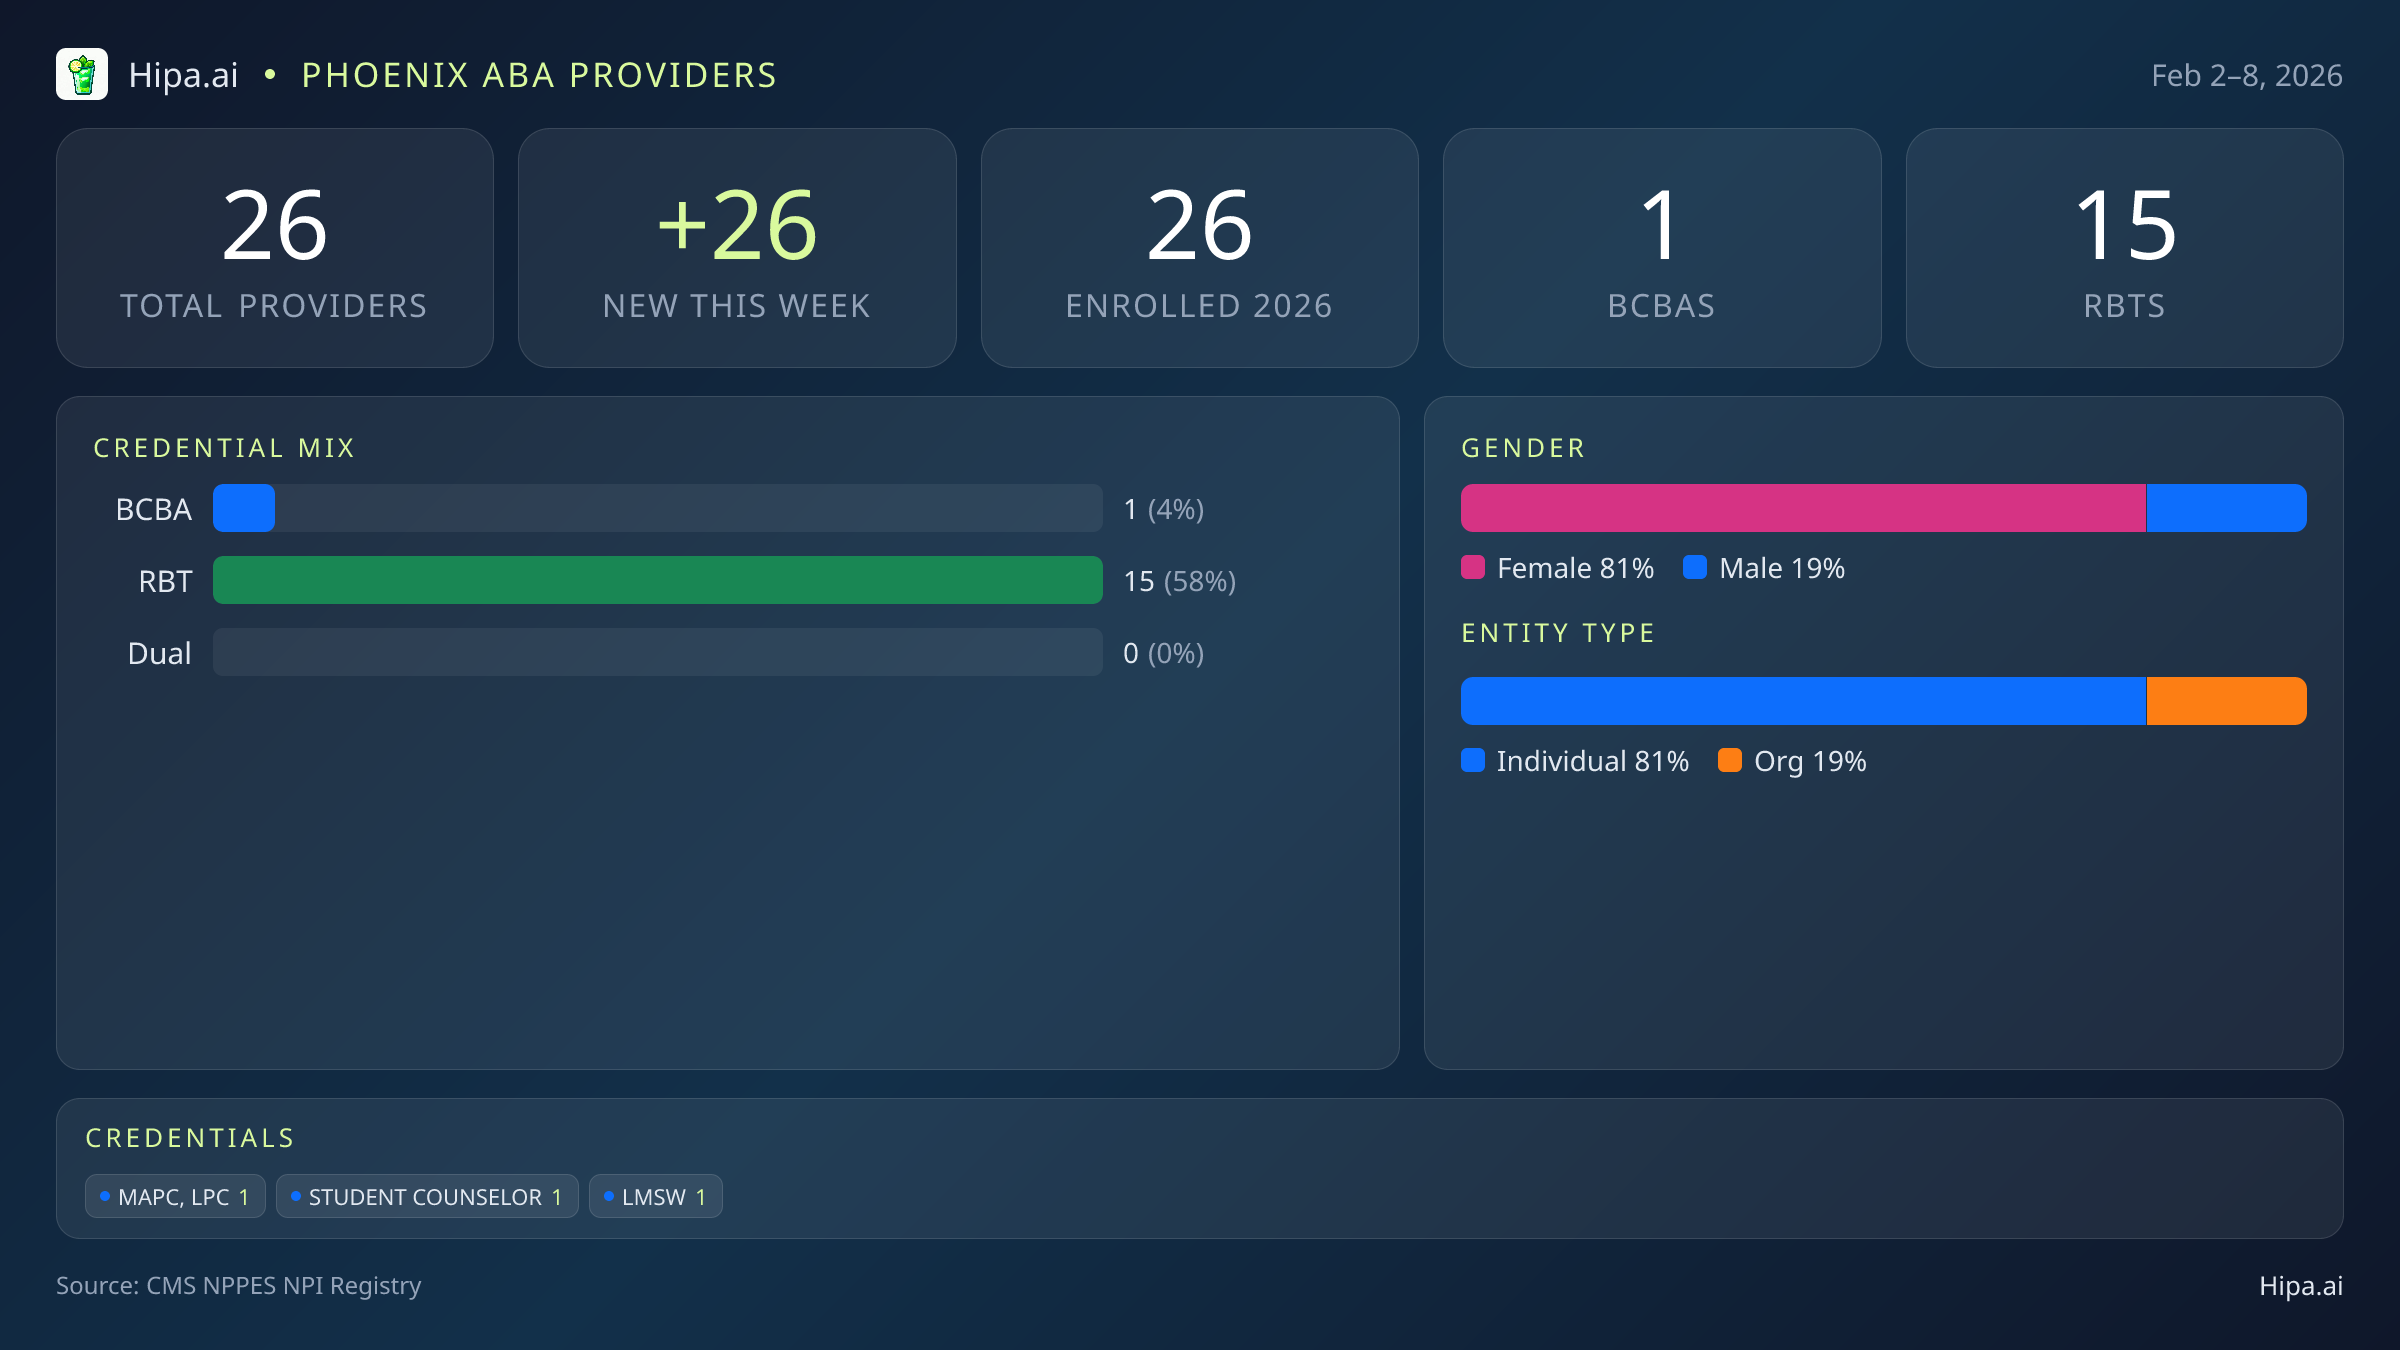Click the Hipa.ai logo icon
The width and height of the screenshot is (2400, 1350).
[x=82, y=75]
